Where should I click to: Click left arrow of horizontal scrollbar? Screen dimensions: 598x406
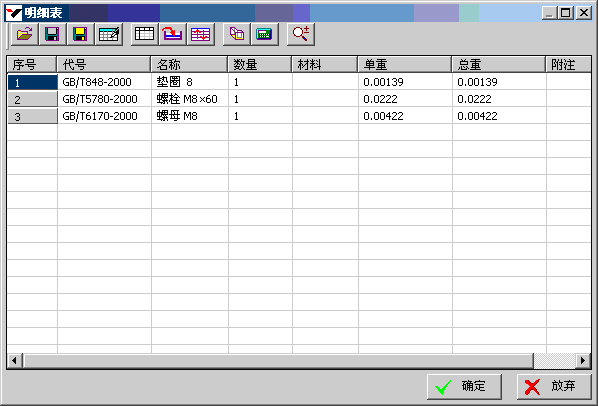tap(14, 360)
